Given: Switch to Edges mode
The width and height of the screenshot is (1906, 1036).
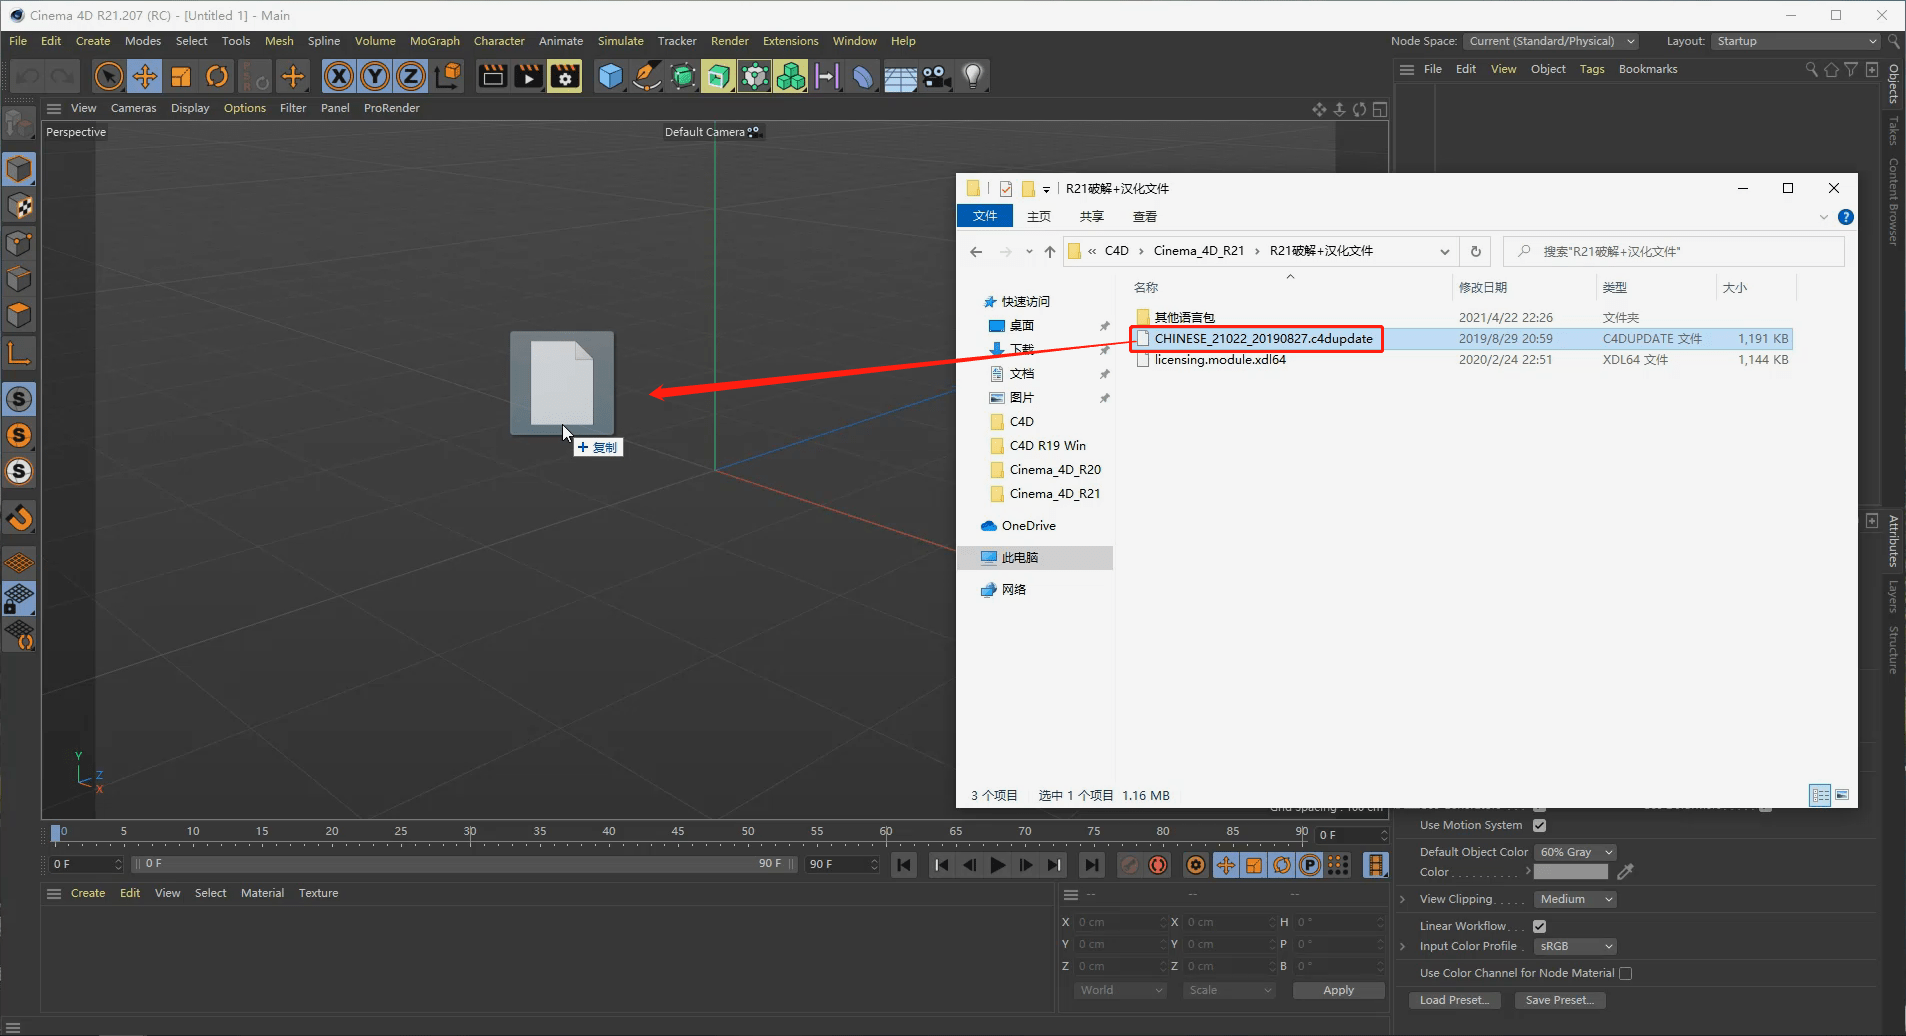Looking at the screenshot, I should coord(19,279).
